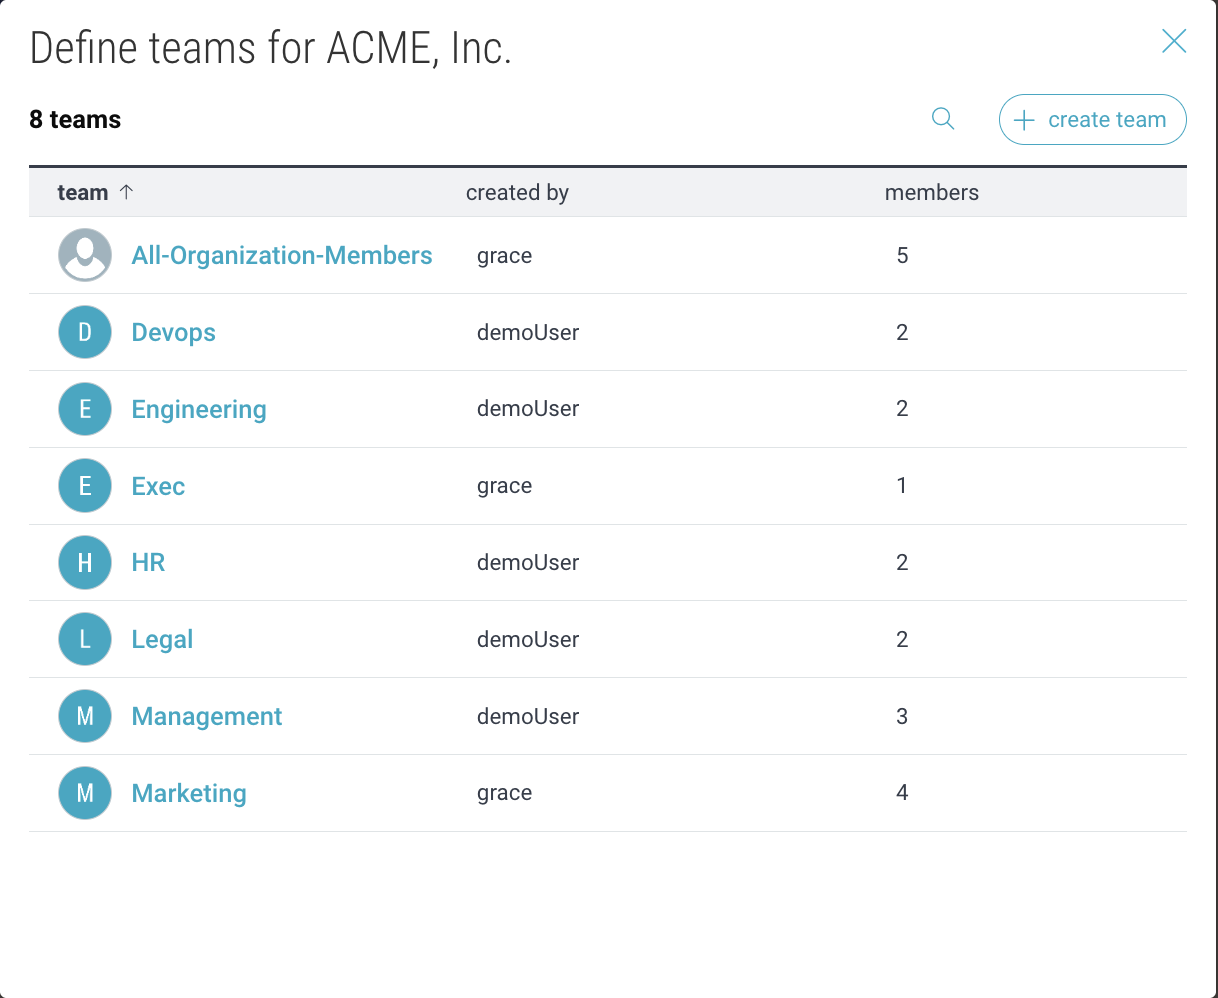Click the search magnifier icon

942,119
